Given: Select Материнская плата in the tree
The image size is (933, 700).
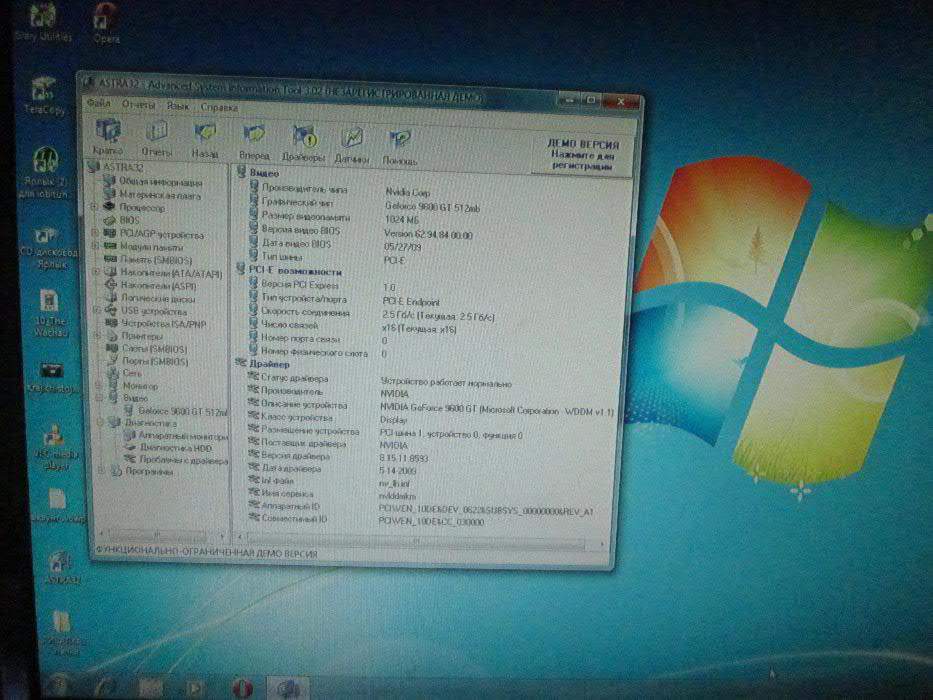Looking at the screenshot, I should point(160,195).
